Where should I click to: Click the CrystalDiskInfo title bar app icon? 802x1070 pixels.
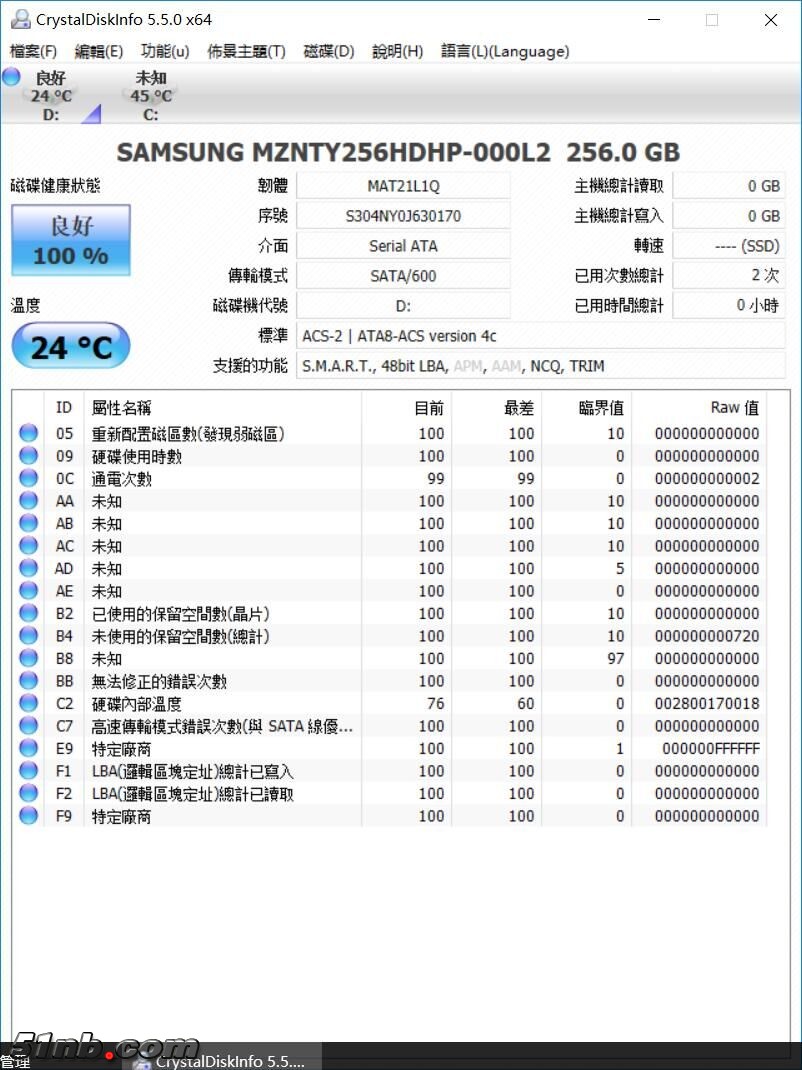pyautogui.click(x=18, y=19)
